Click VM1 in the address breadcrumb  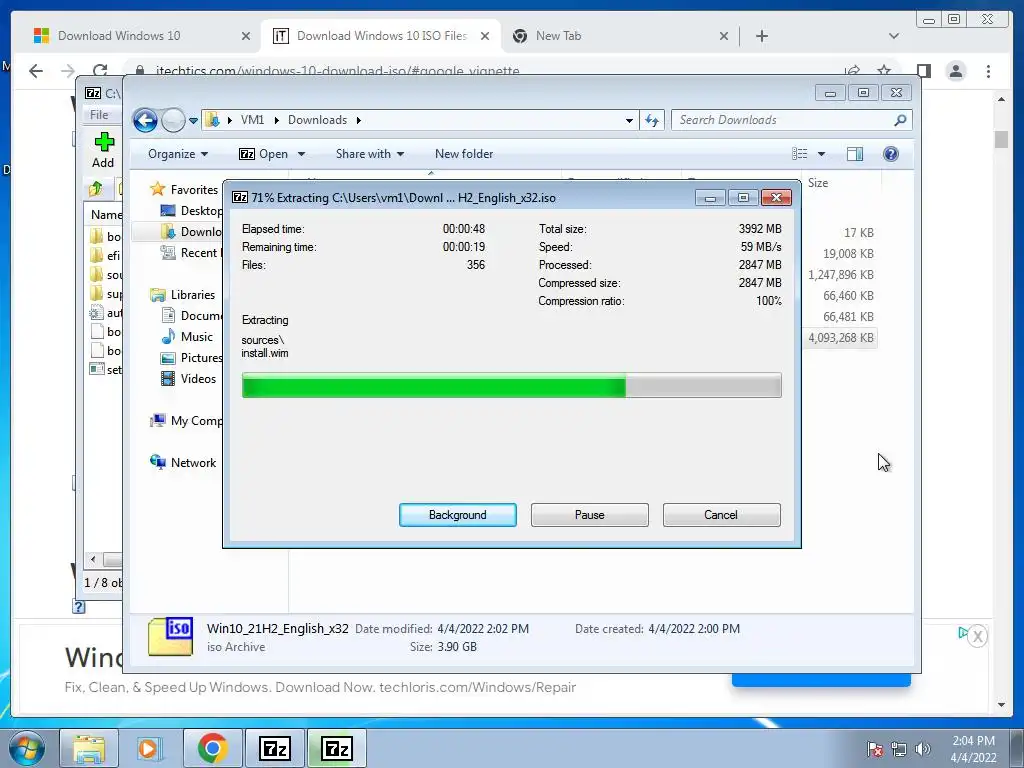[252, 120]
